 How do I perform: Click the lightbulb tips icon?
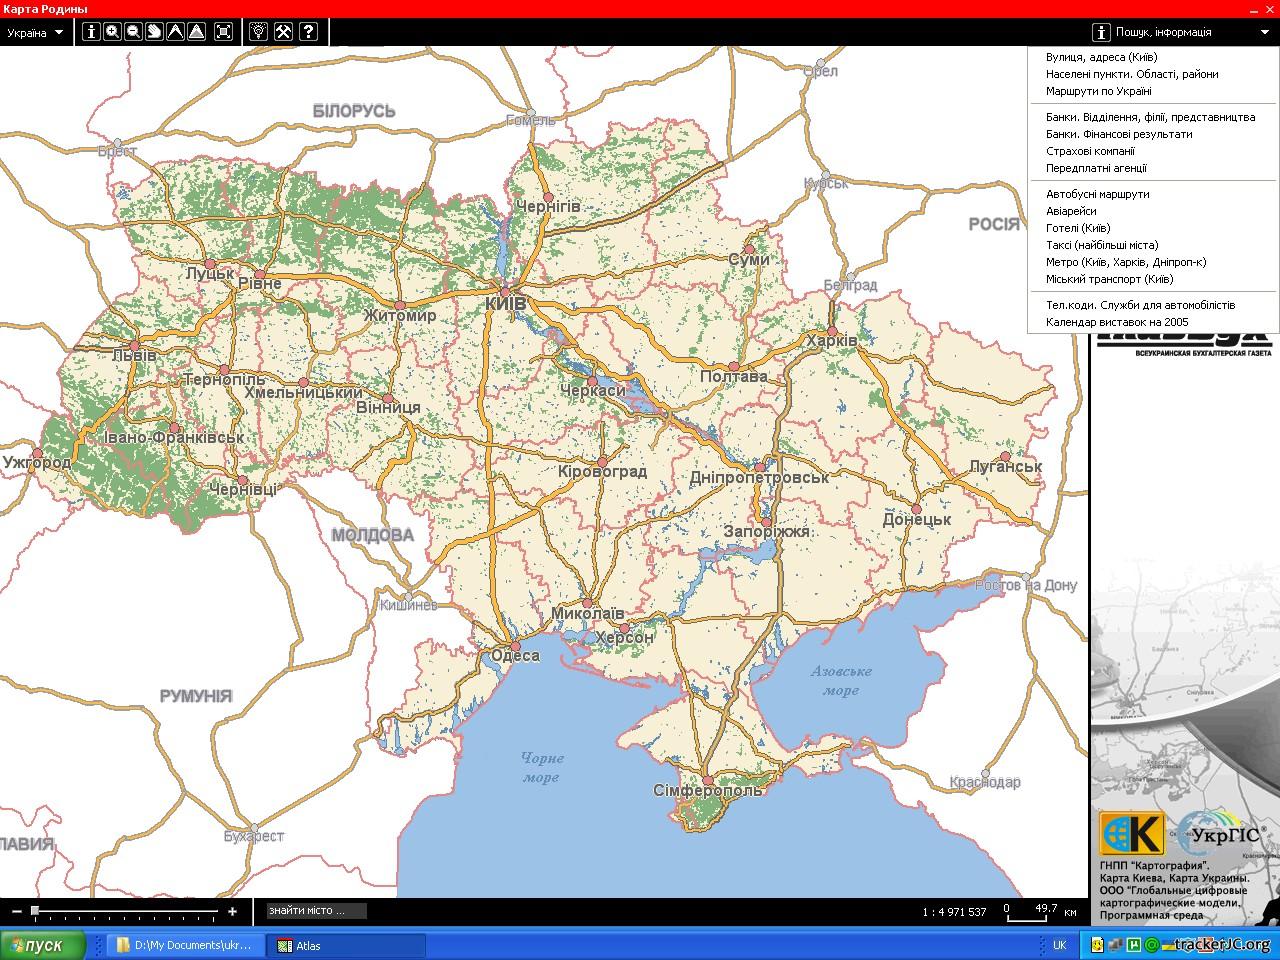click(259, 32)
